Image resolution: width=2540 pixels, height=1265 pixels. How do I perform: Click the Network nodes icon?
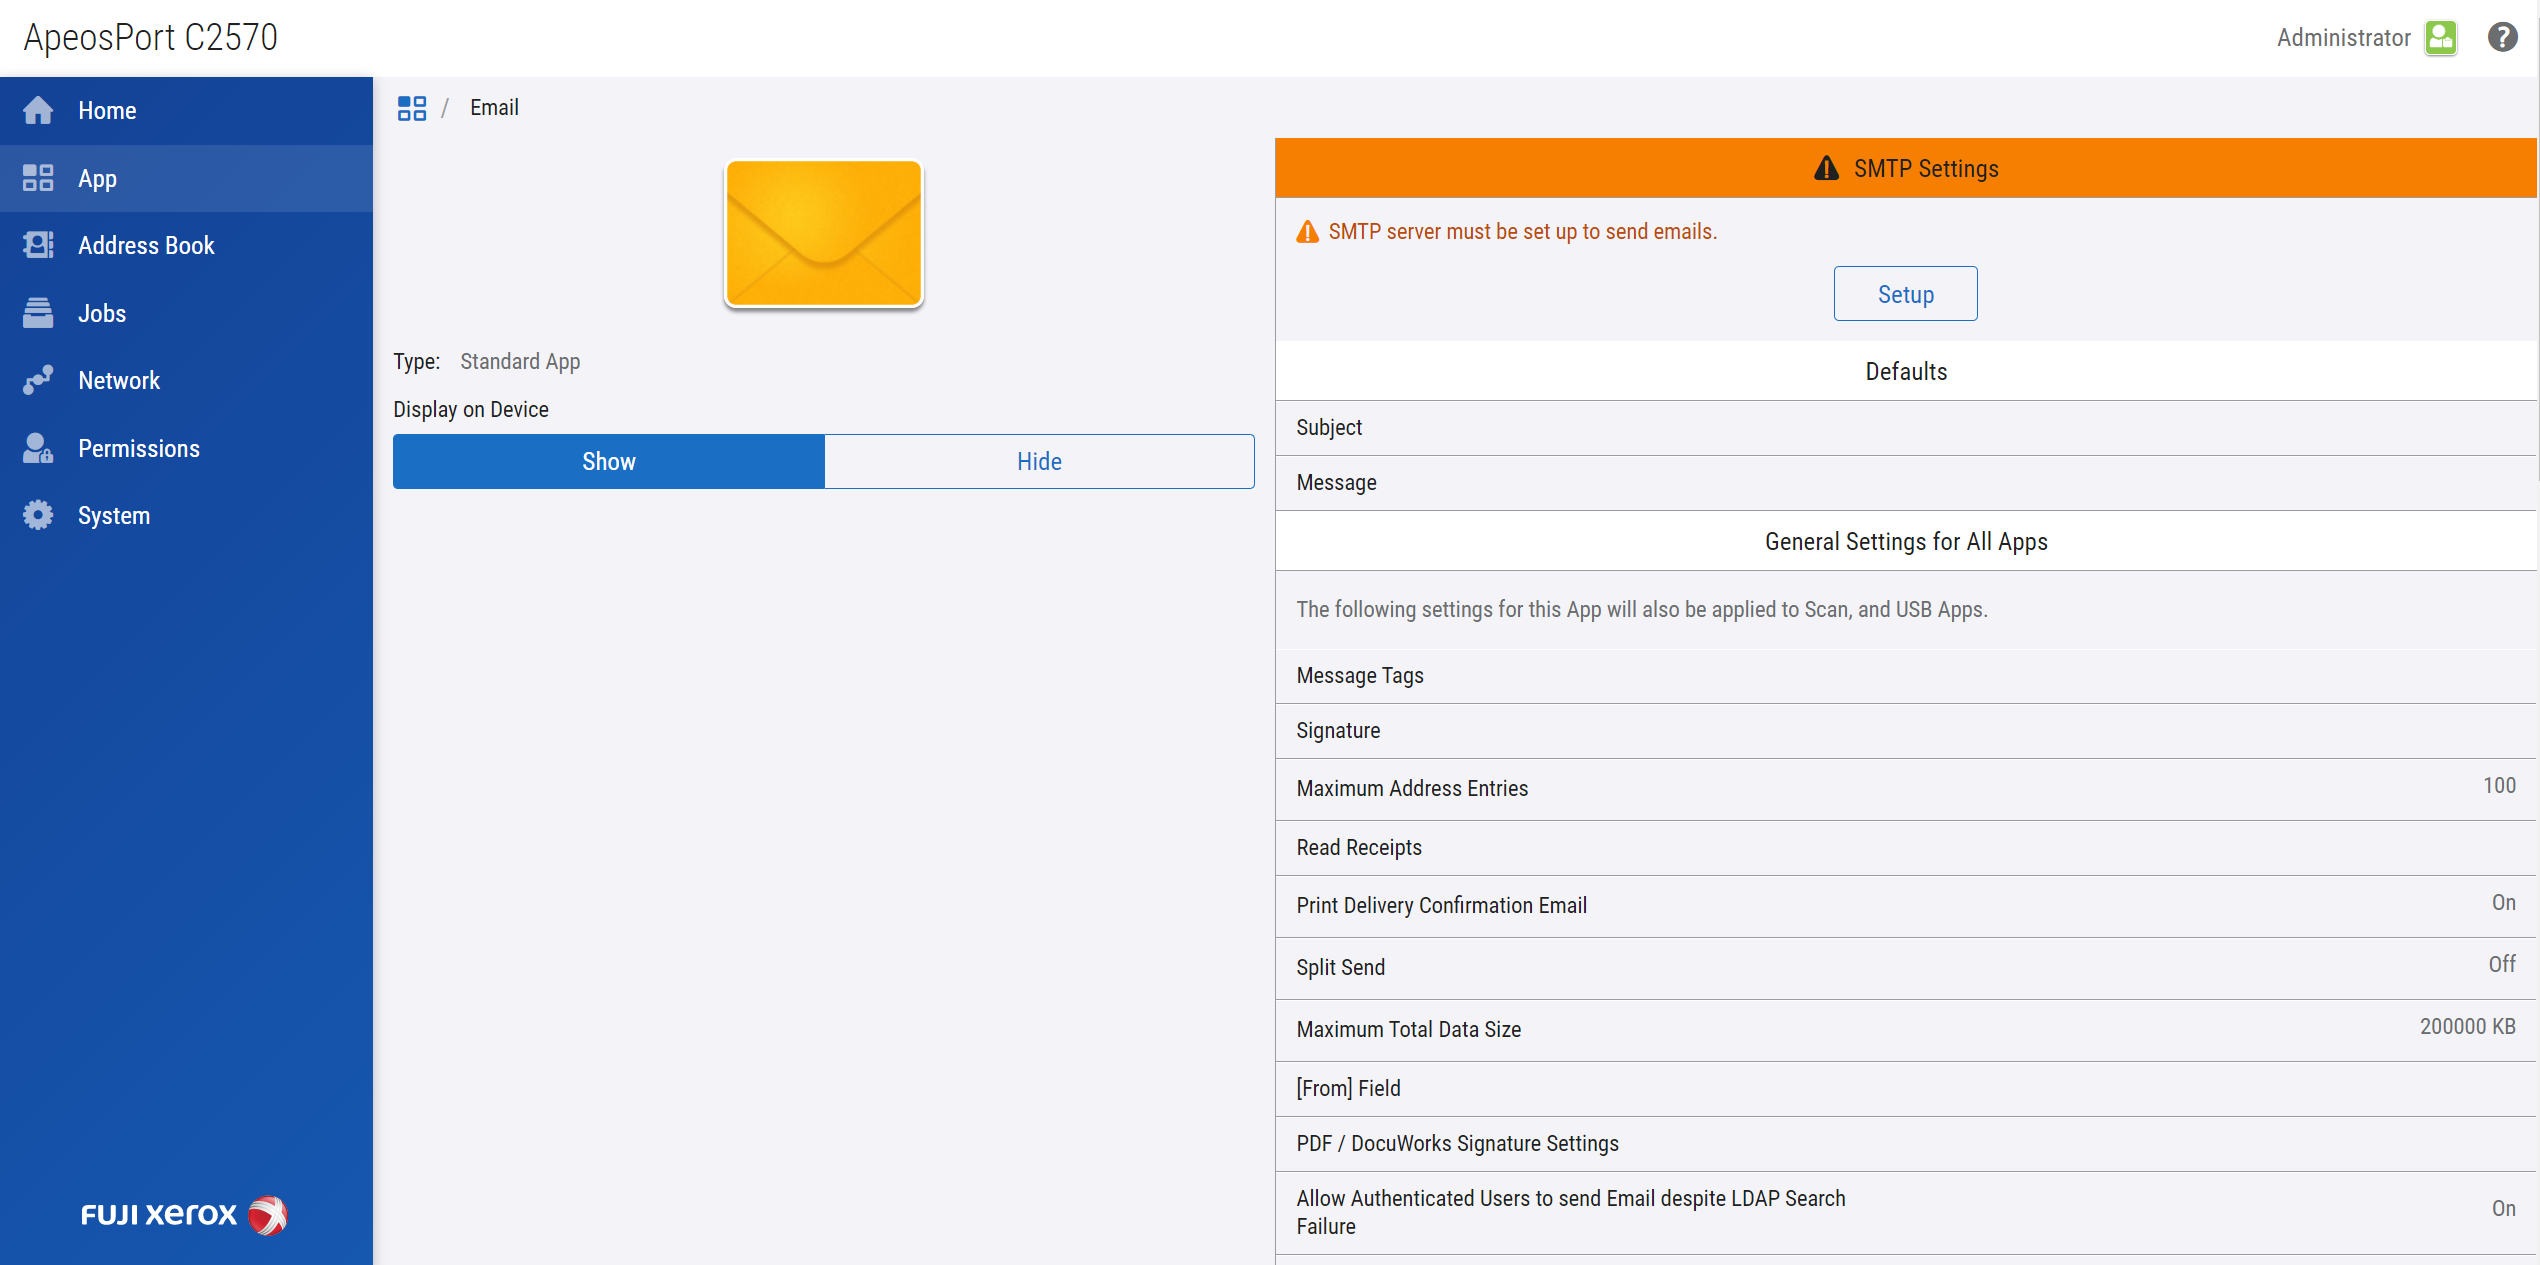pos(38,380)
